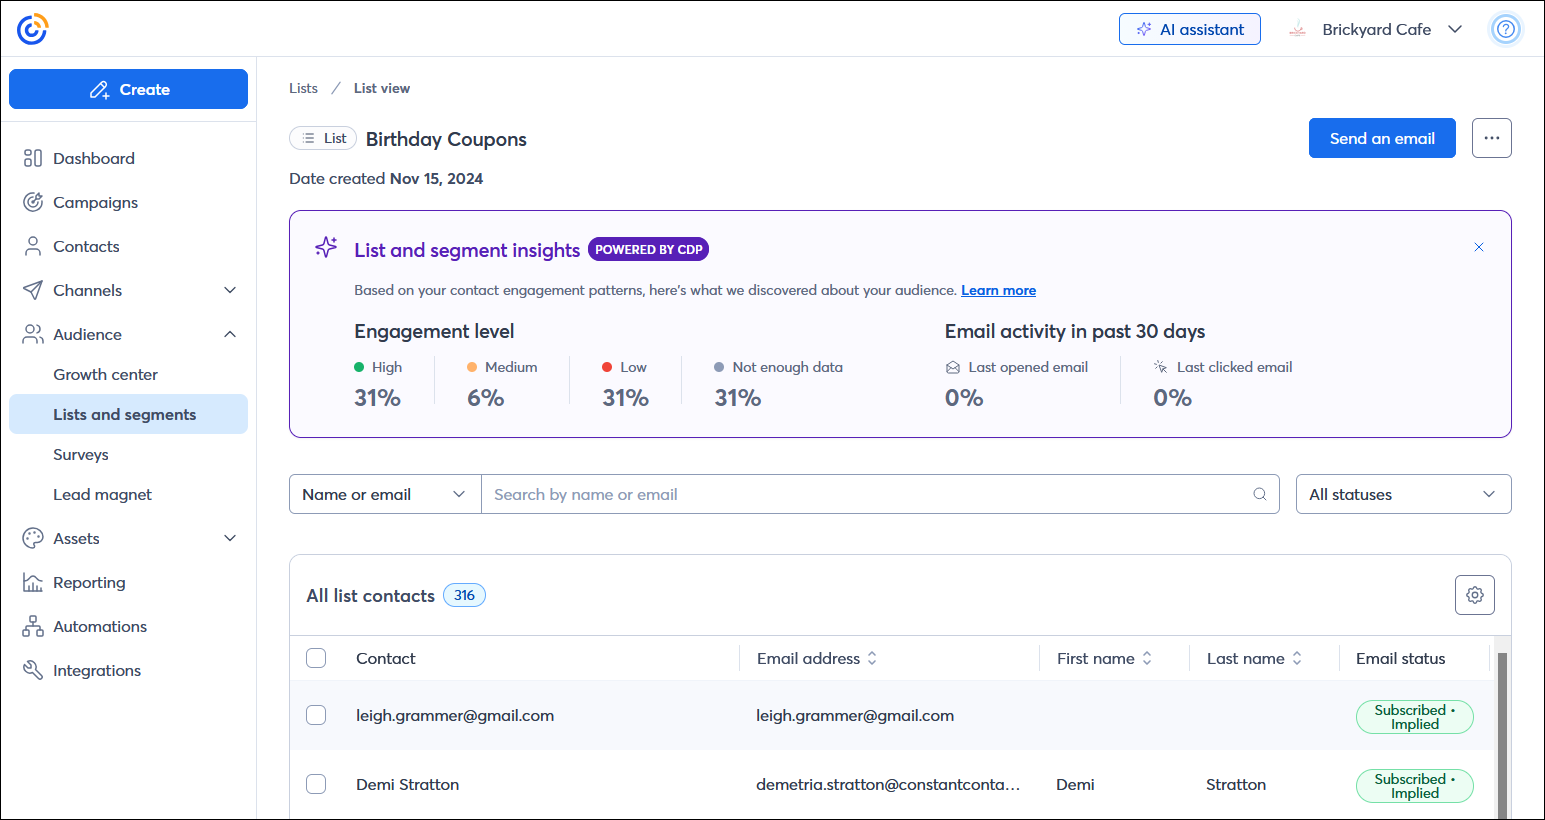Sort by First name column arrows
Image resolution: width=1545 pixels, height=820 pixels.
click(x=1147, y=658)
